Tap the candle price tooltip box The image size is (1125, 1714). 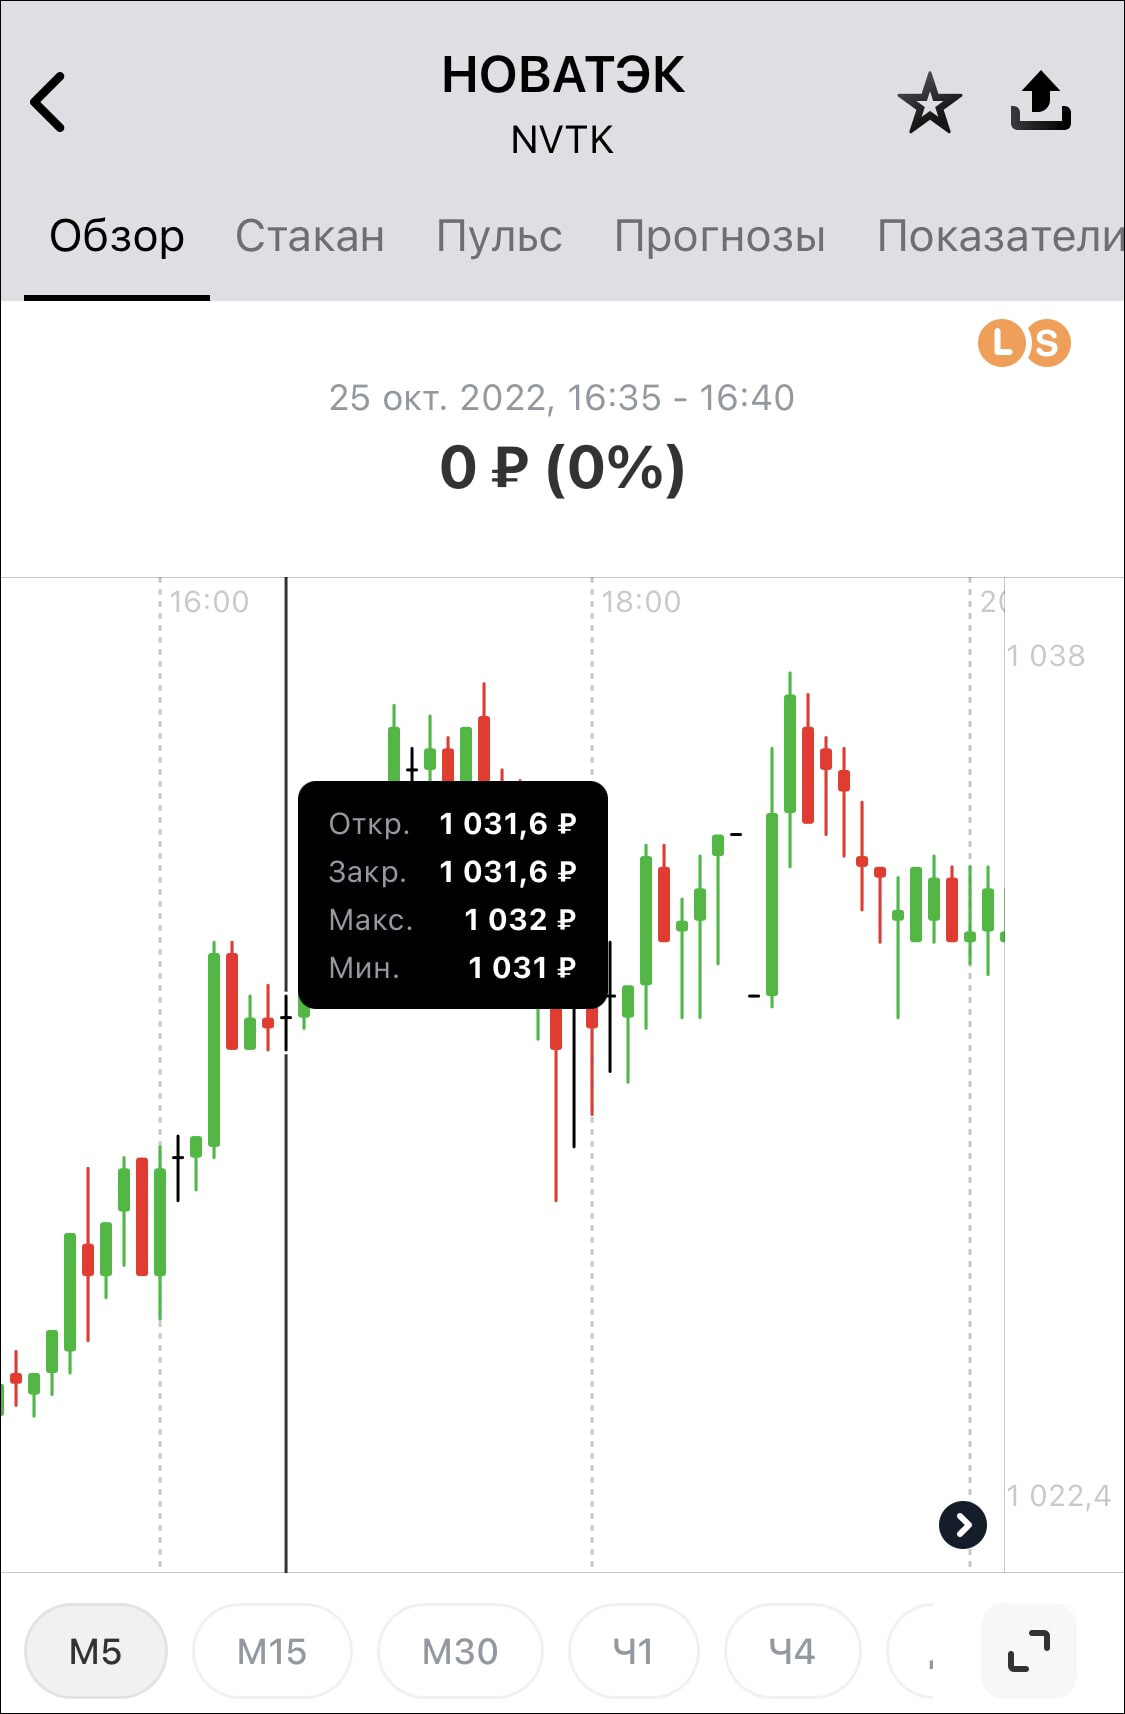tap(452, 895)
